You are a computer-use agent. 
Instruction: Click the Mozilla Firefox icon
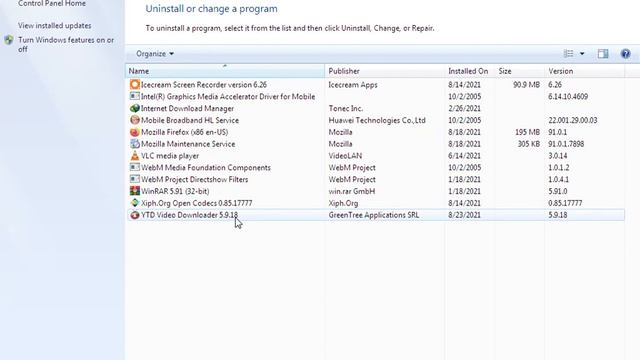pyautogui.click(x=135, y=132)
